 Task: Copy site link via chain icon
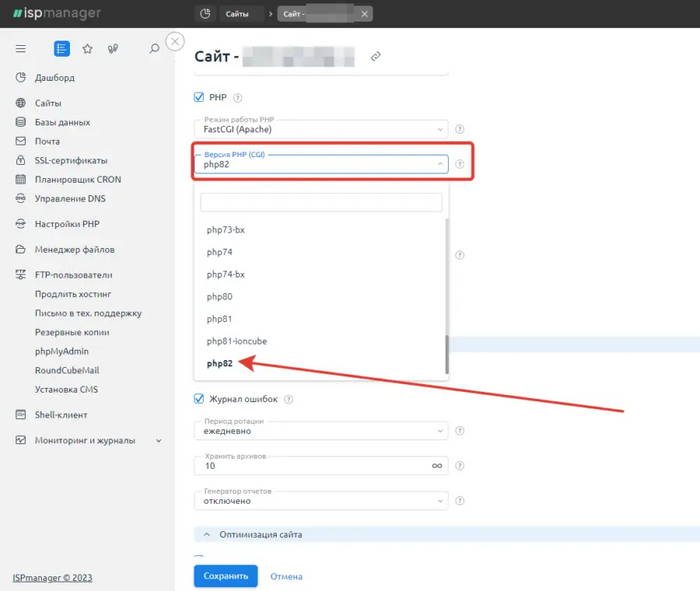coord(376,57)
